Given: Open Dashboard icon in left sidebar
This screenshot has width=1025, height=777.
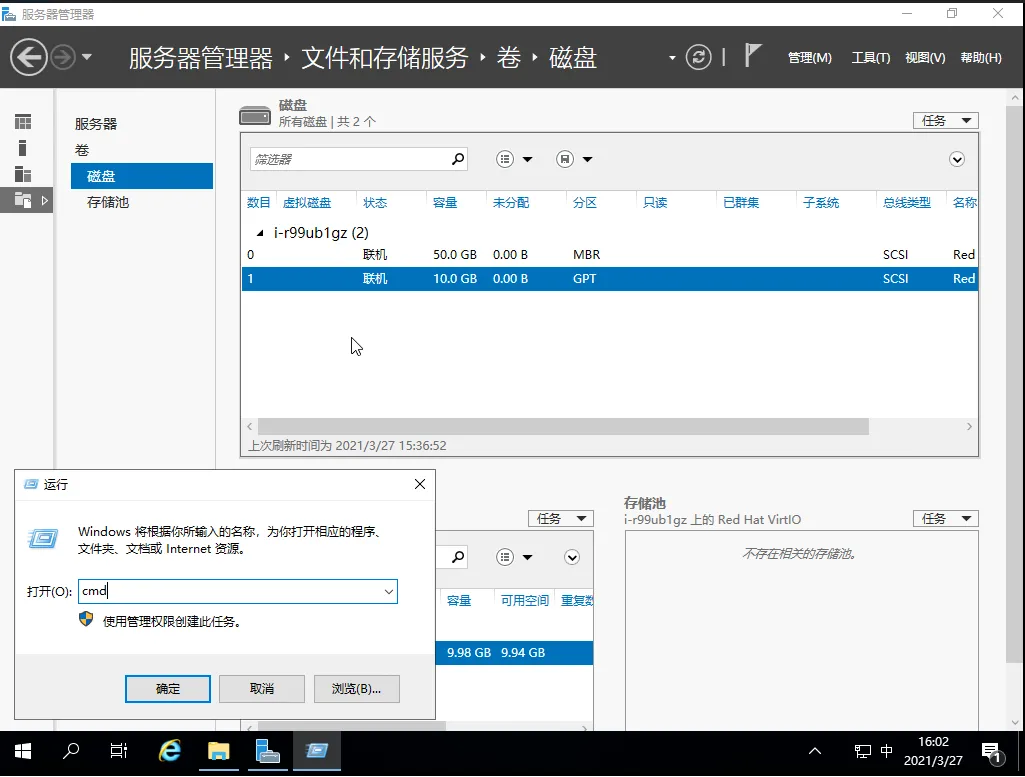Looking at the screenshot, I should point(23,122).
